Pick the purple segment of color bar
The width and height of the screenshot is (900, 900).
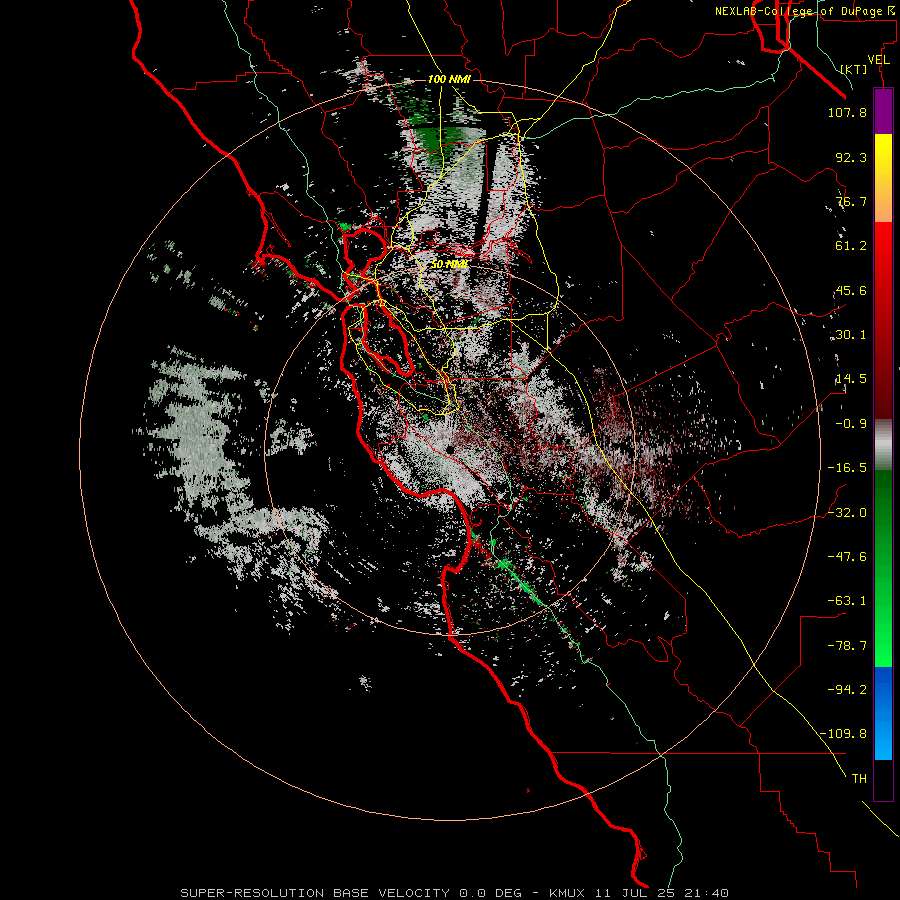(x=883, y=112)
